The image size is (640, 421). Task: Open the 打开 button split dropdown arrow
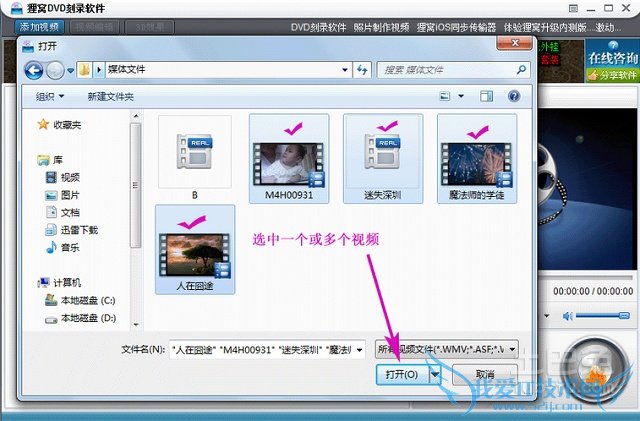point(435,374)
